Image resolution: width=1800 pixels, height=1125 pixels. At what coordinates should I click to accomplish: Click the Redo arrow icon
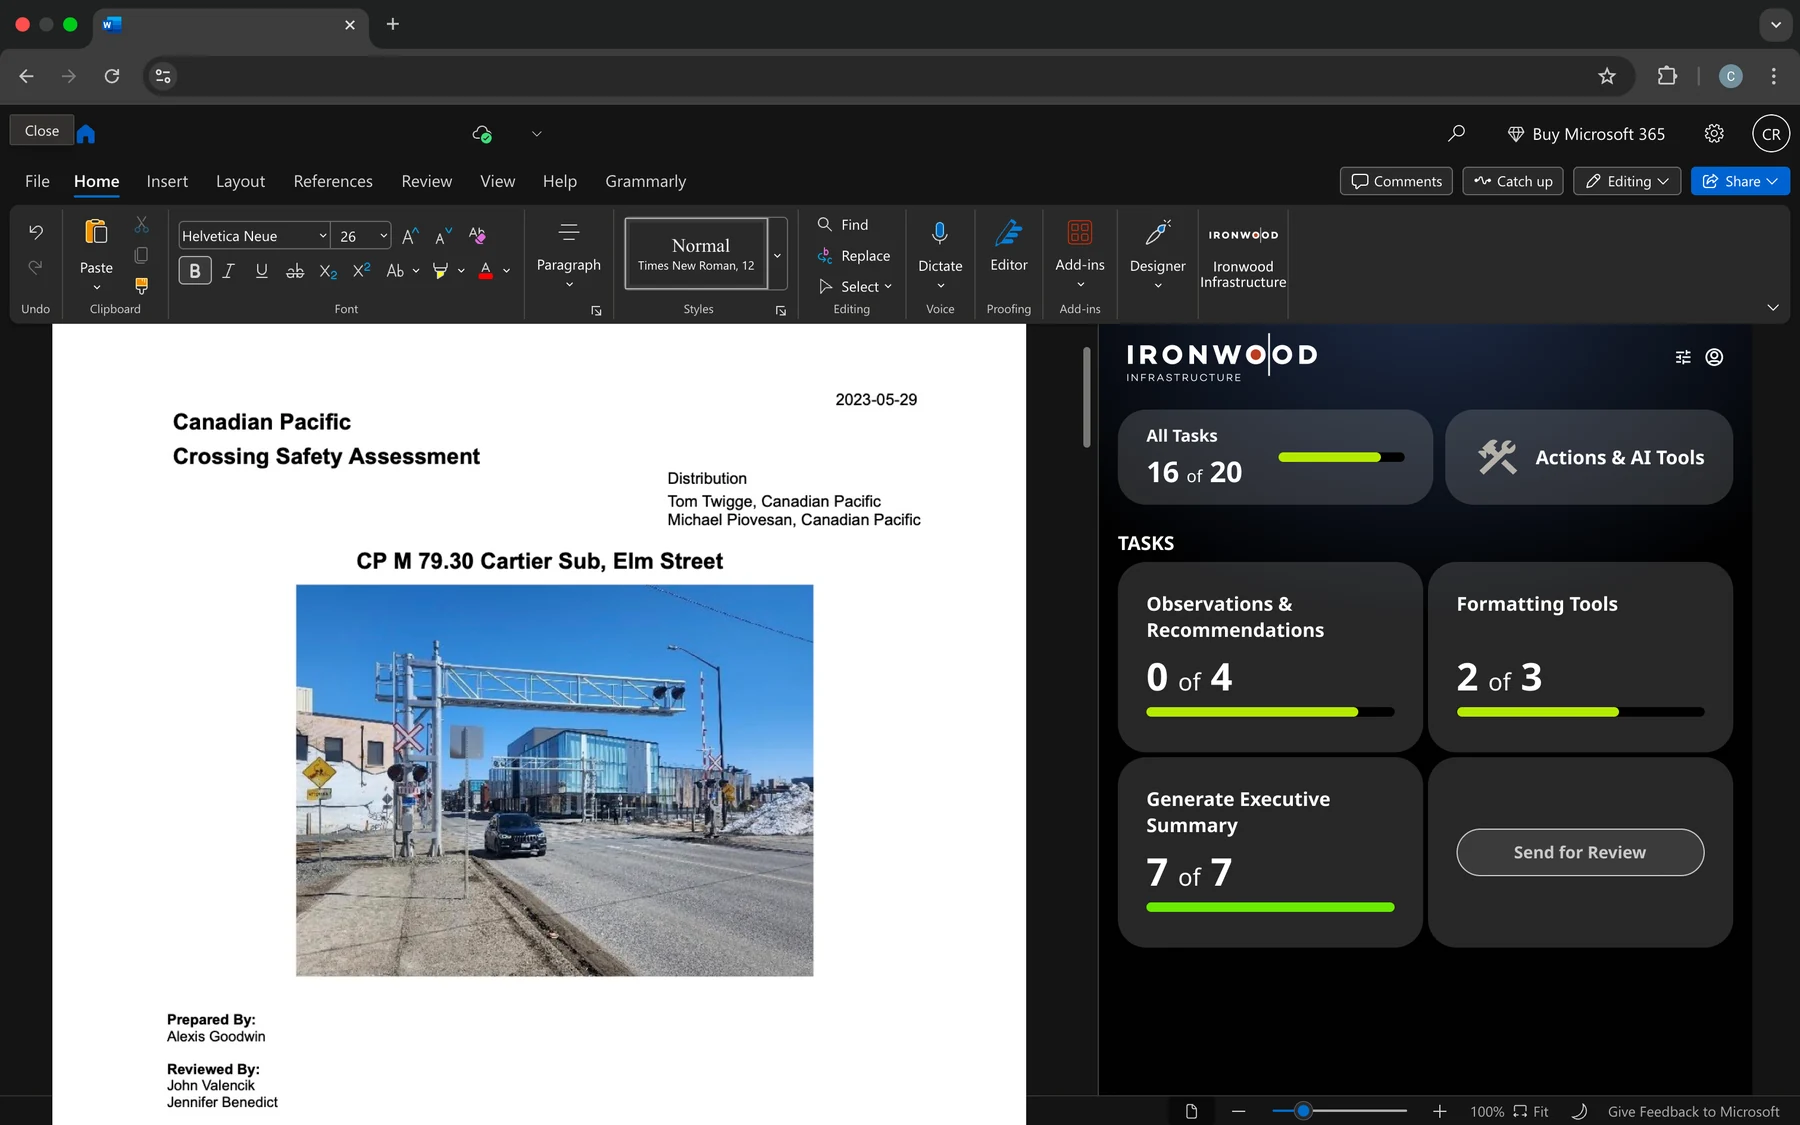36,267
